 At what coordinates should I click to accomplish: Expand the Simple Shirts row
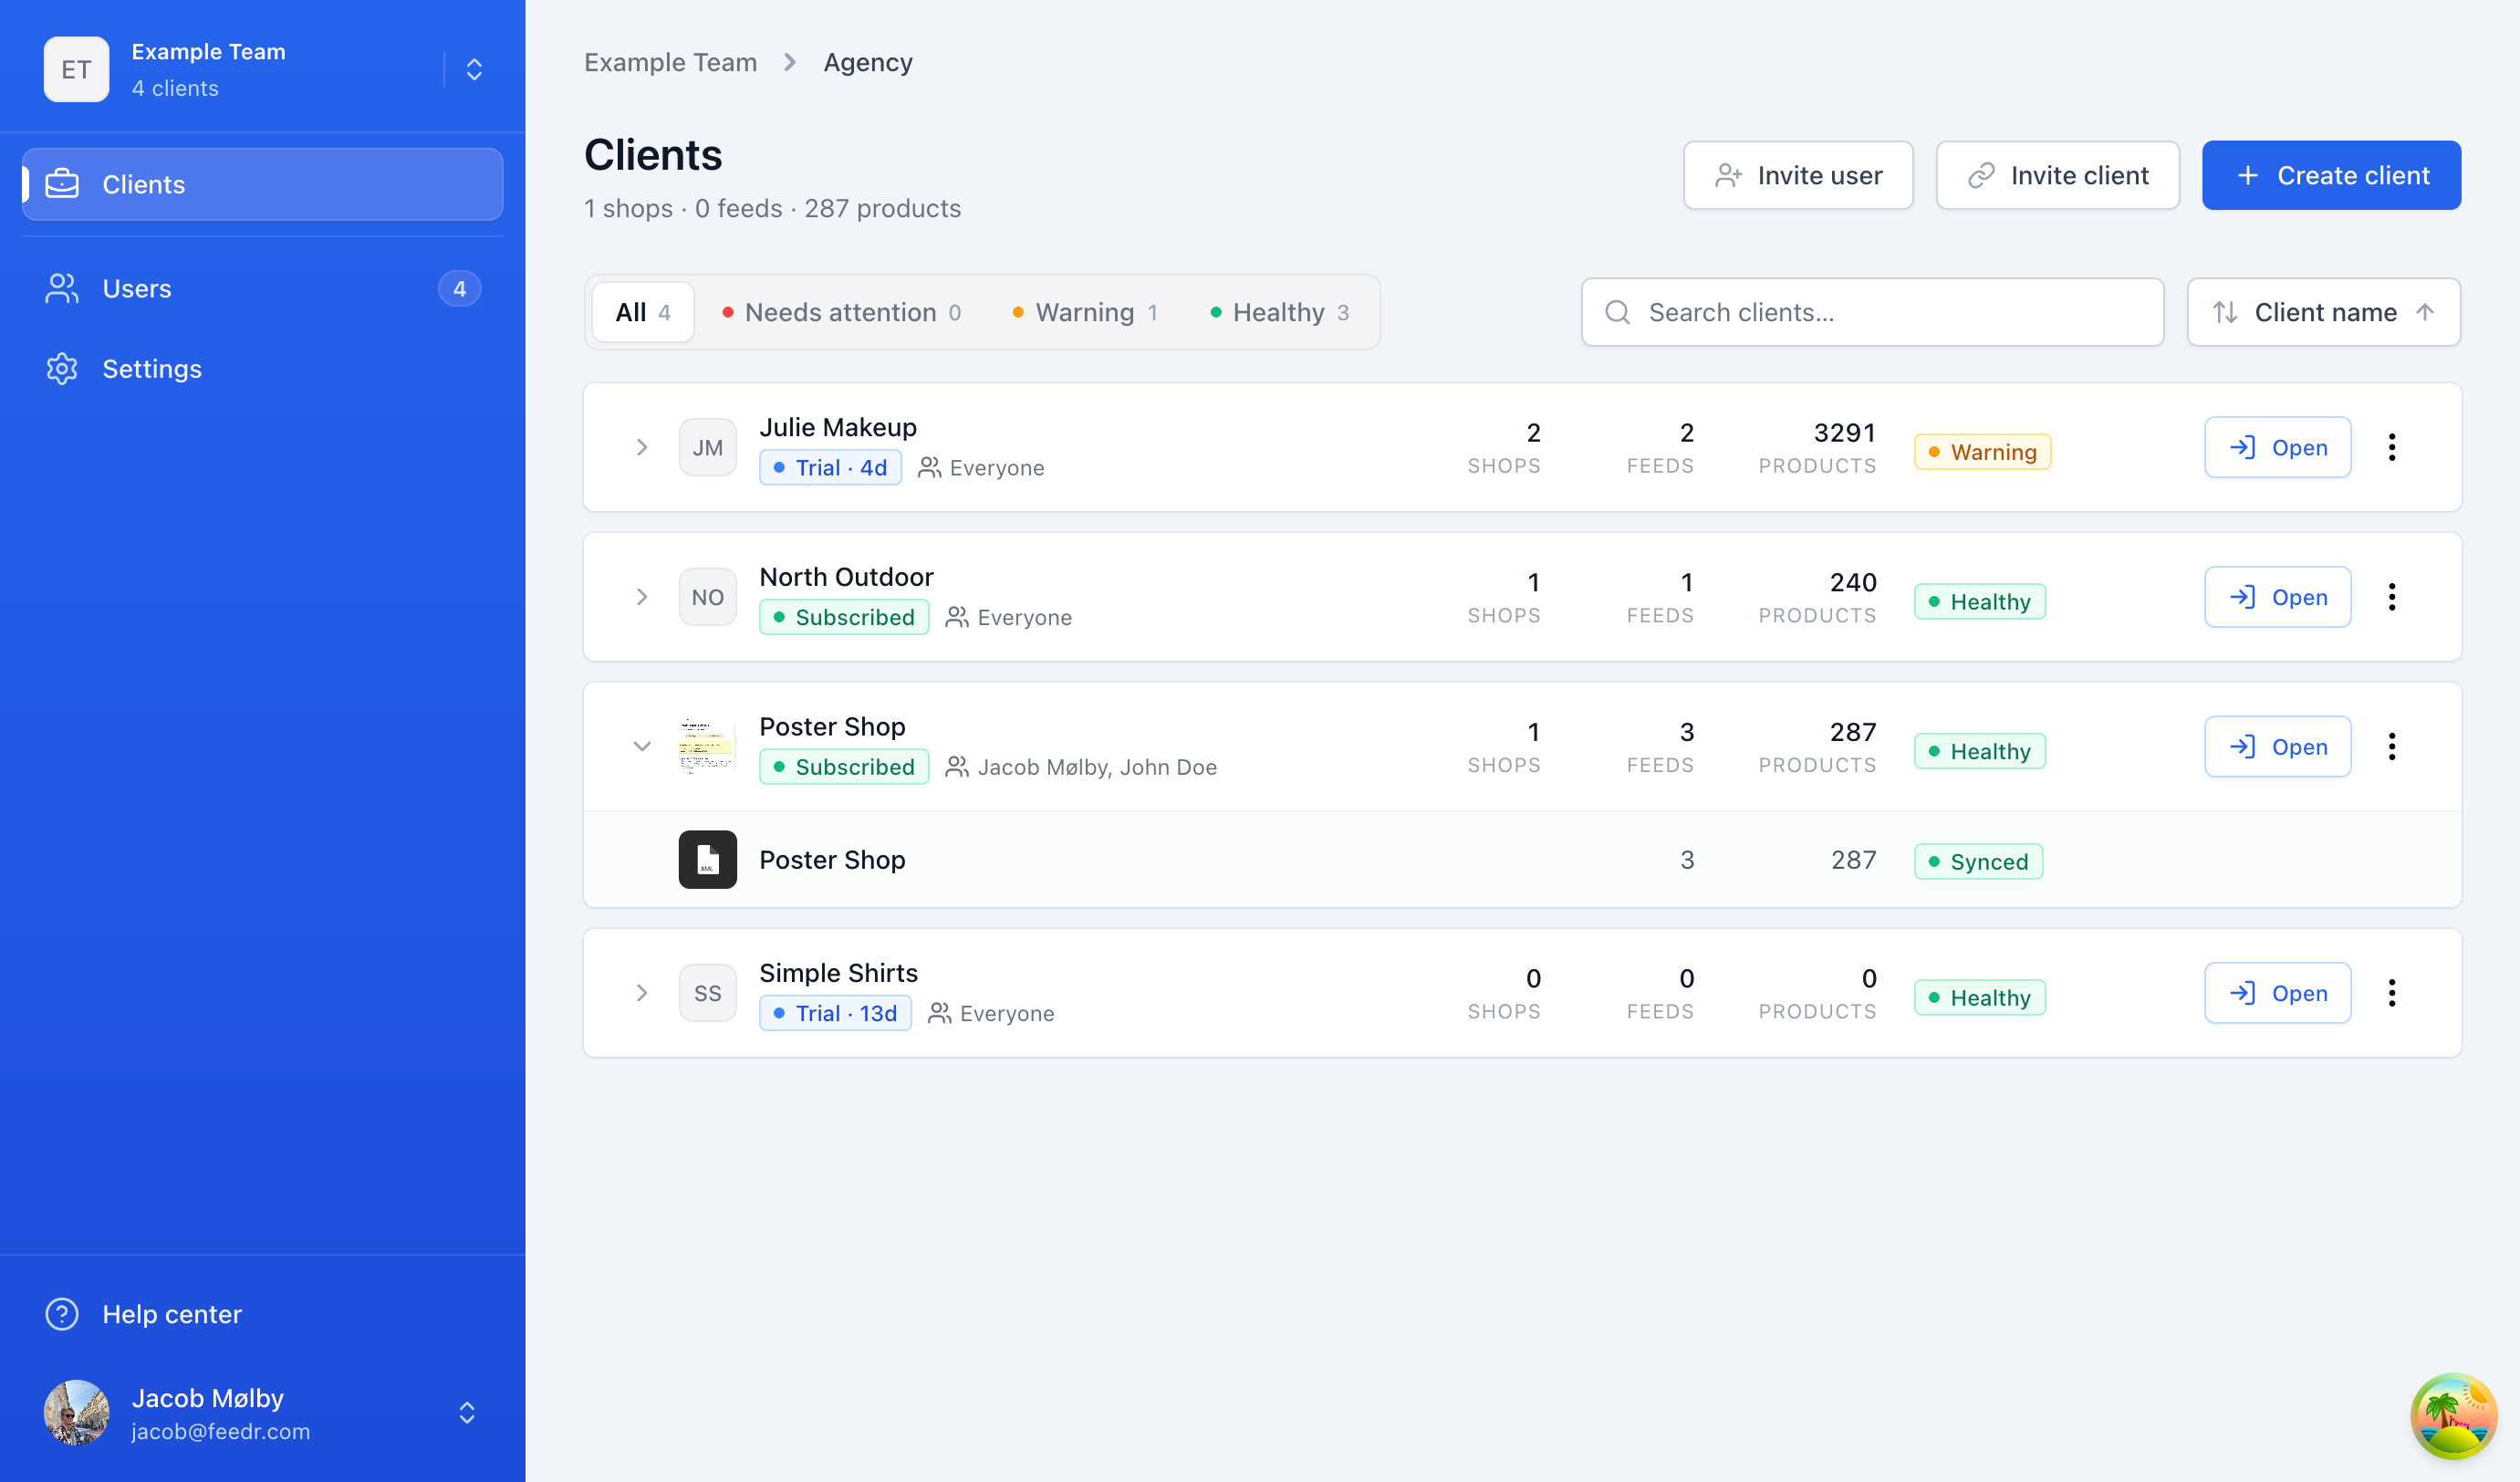coord(642,993)
